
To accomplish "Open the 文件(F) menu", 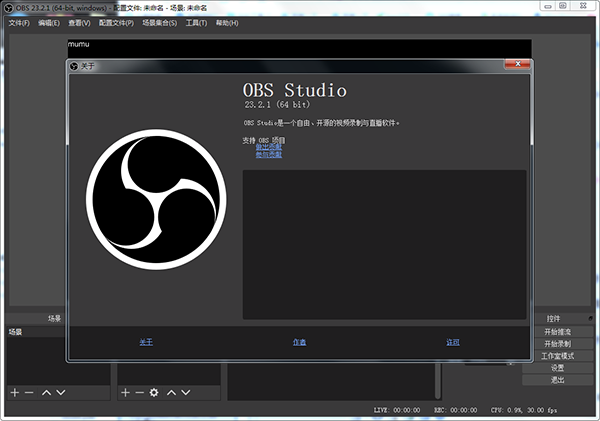I will click(x=19, y=23).
